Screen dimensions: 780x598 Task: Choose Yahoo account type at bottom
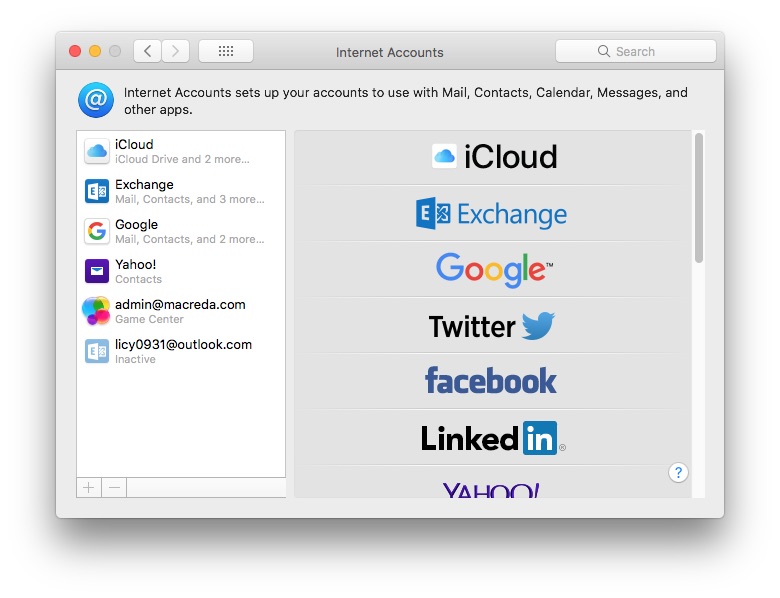click(x=494, y=483)
